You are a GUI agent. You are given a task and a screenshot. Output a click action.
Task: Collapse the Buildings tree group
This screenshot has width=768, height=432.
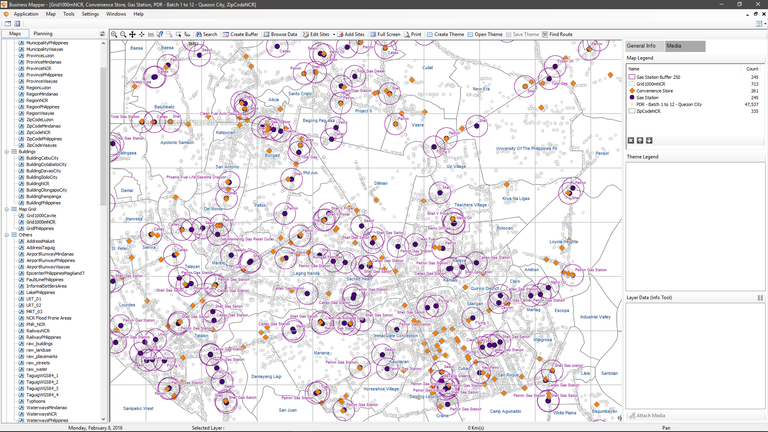[7, 152]
